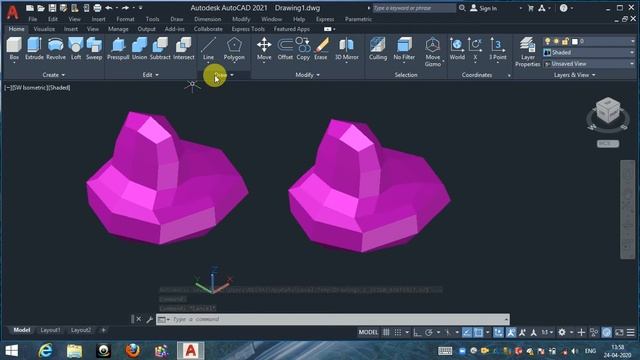The width and height of the screenshot is (640, 360).
Task: Start the Presspull command
Action: [x=118, y=48]
